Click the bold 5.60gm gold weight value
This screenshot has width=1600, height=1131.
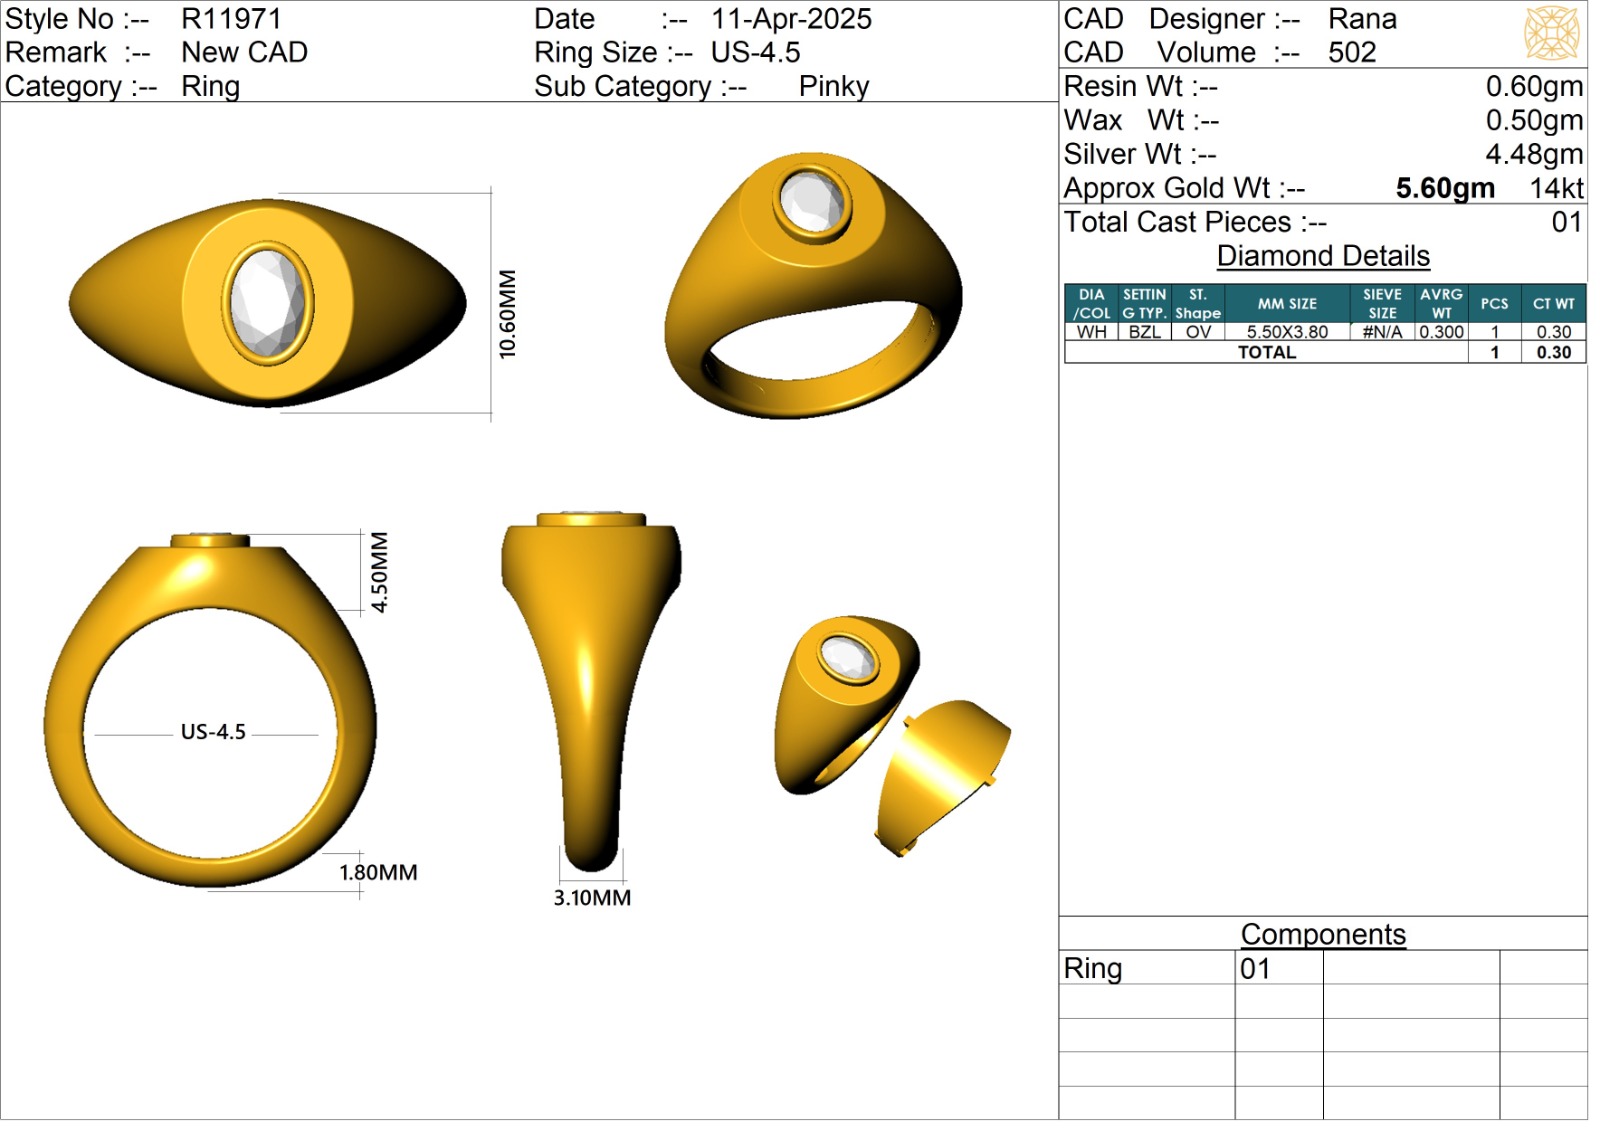pyautogui.click(x=1445, y=188)
